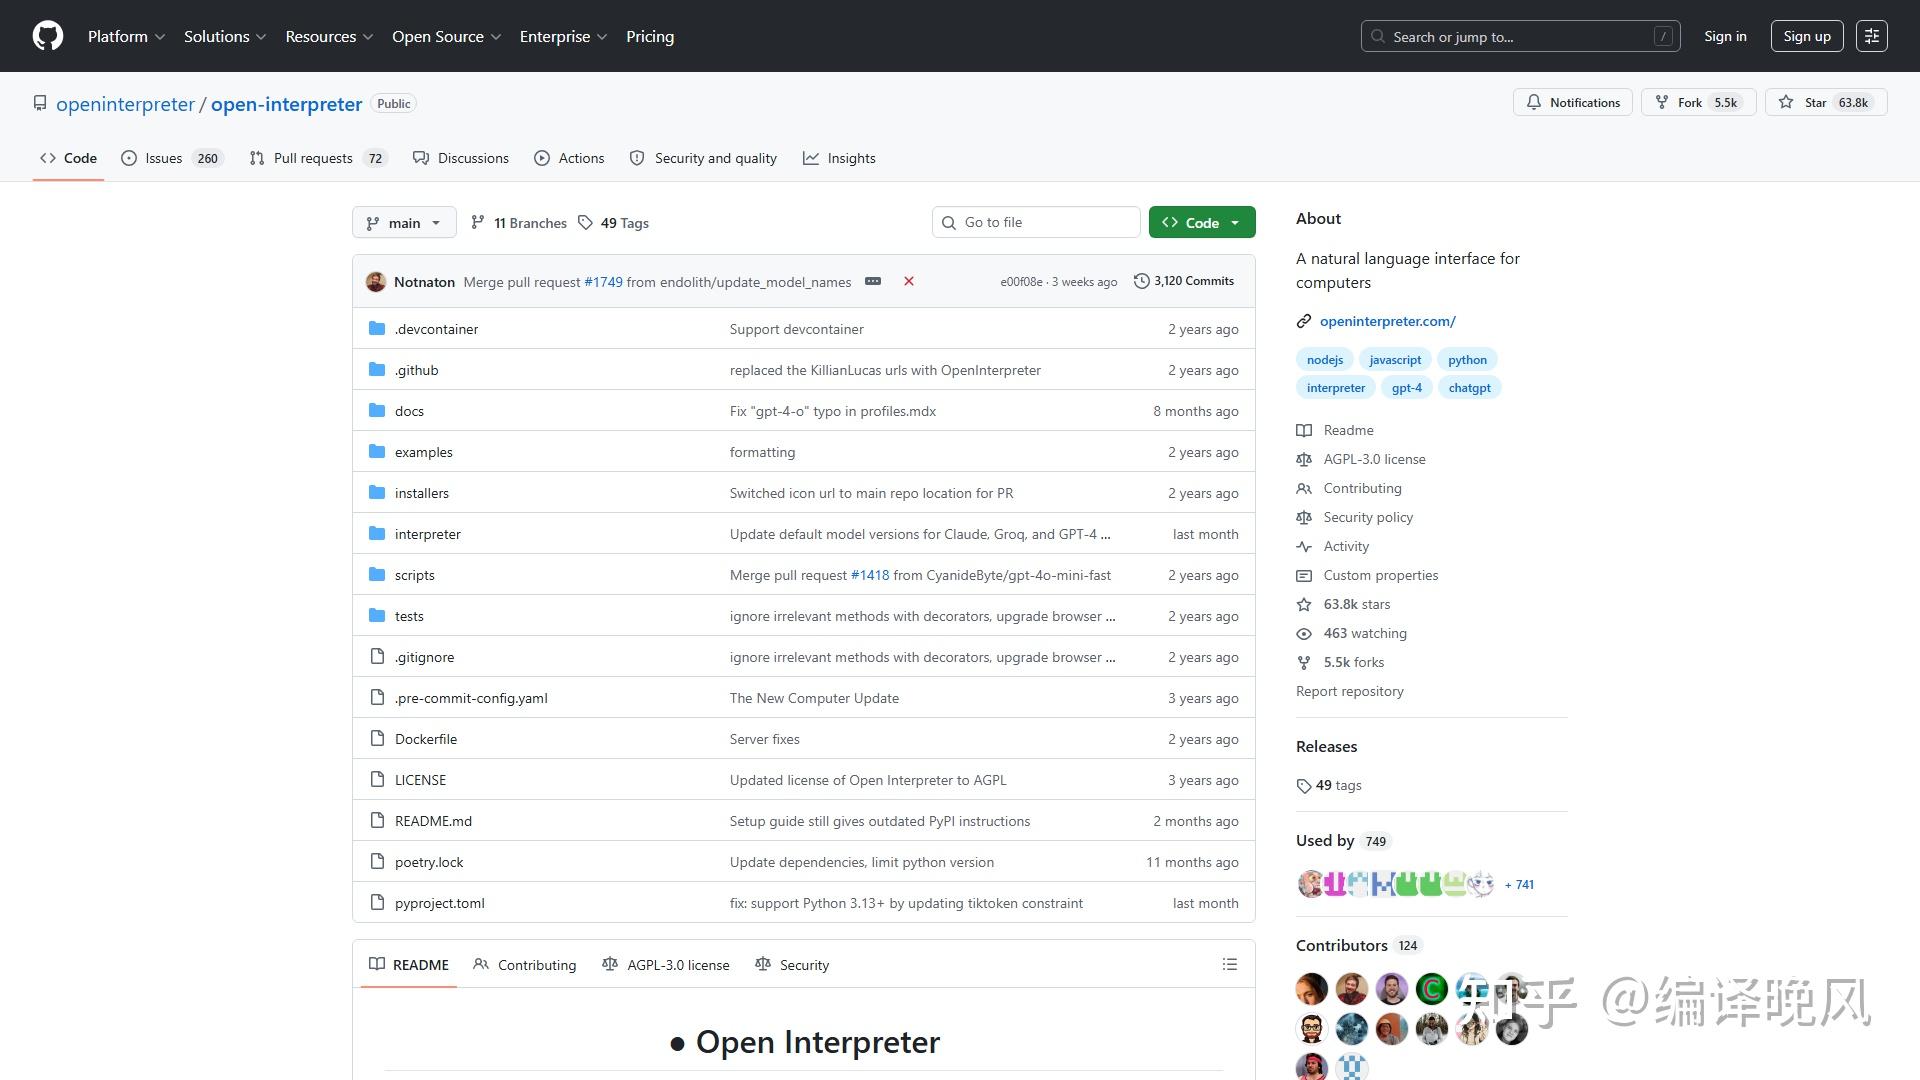The image size is (1920, 1080).
Task: Click the Go to file field
Action: [x=1036, y=222]
